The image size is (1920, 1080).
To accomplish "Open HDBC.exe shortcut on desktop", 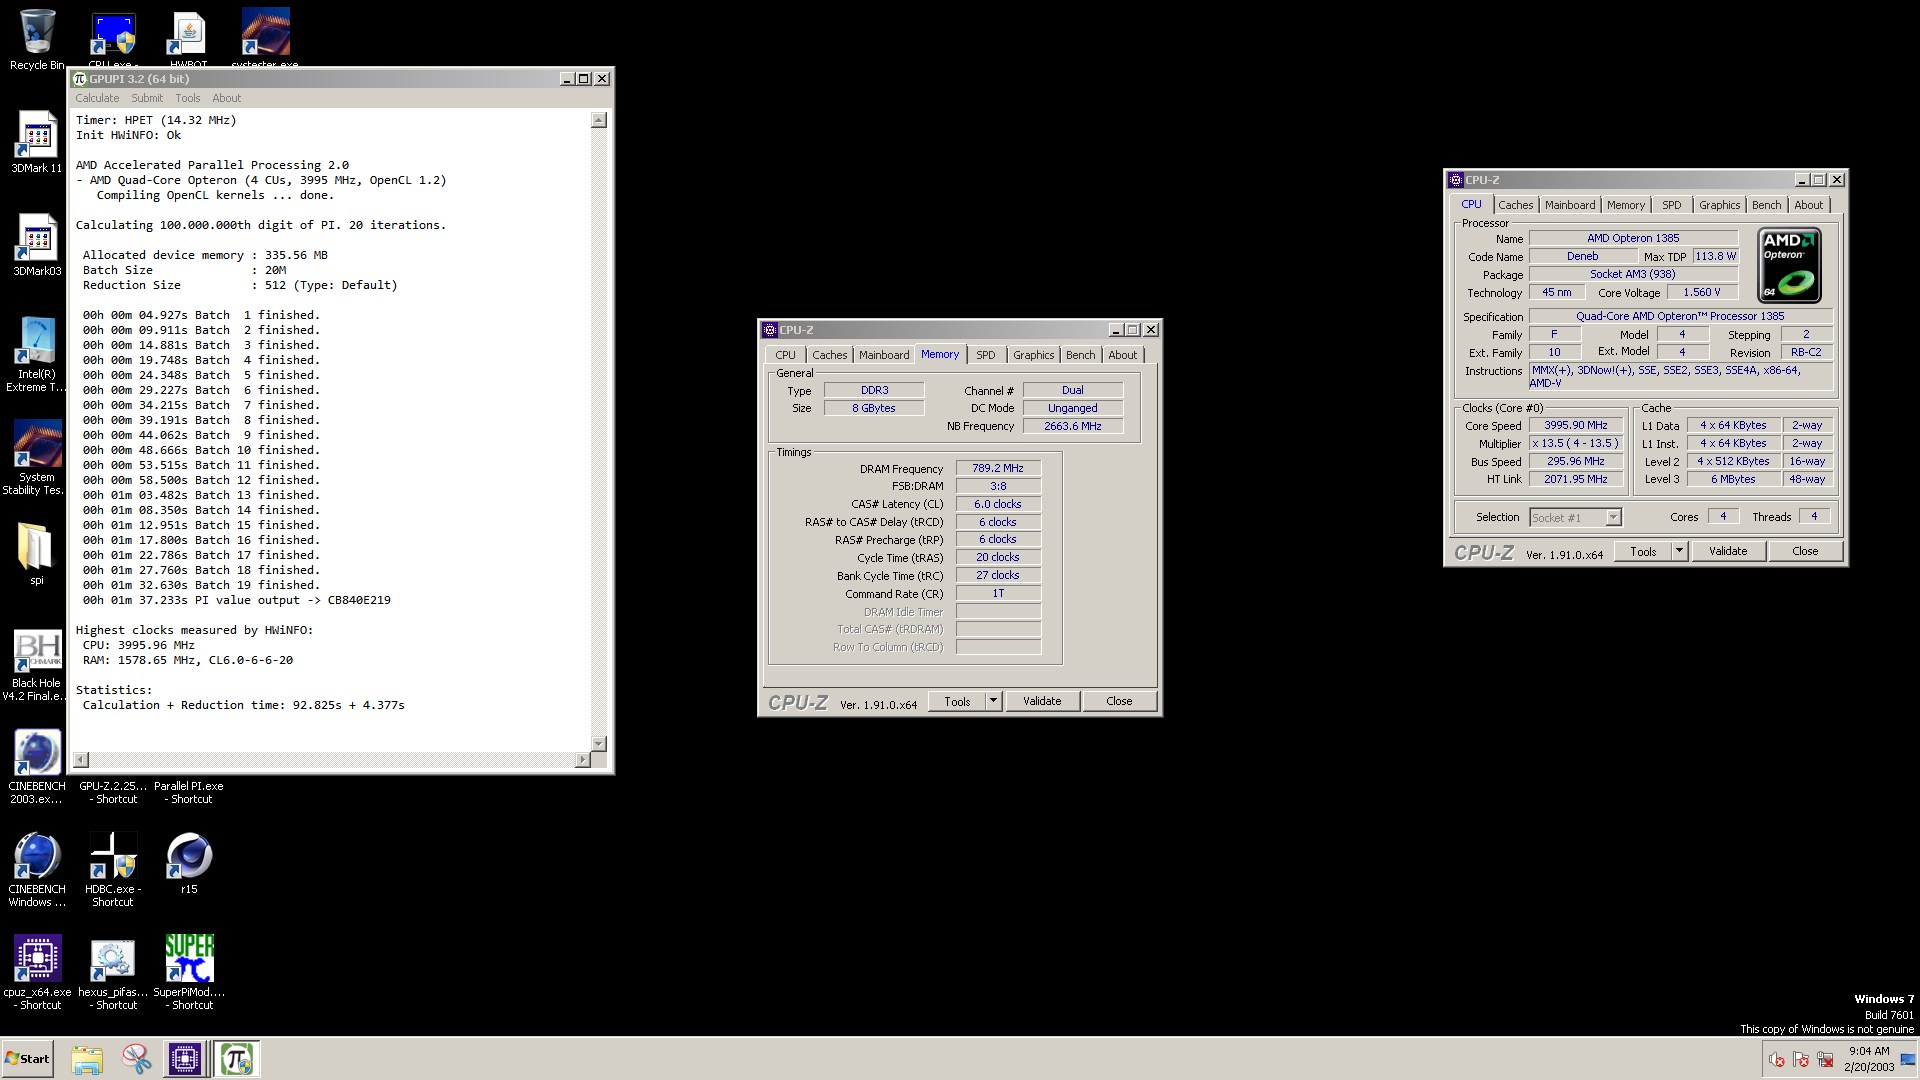I will [113, 870].
